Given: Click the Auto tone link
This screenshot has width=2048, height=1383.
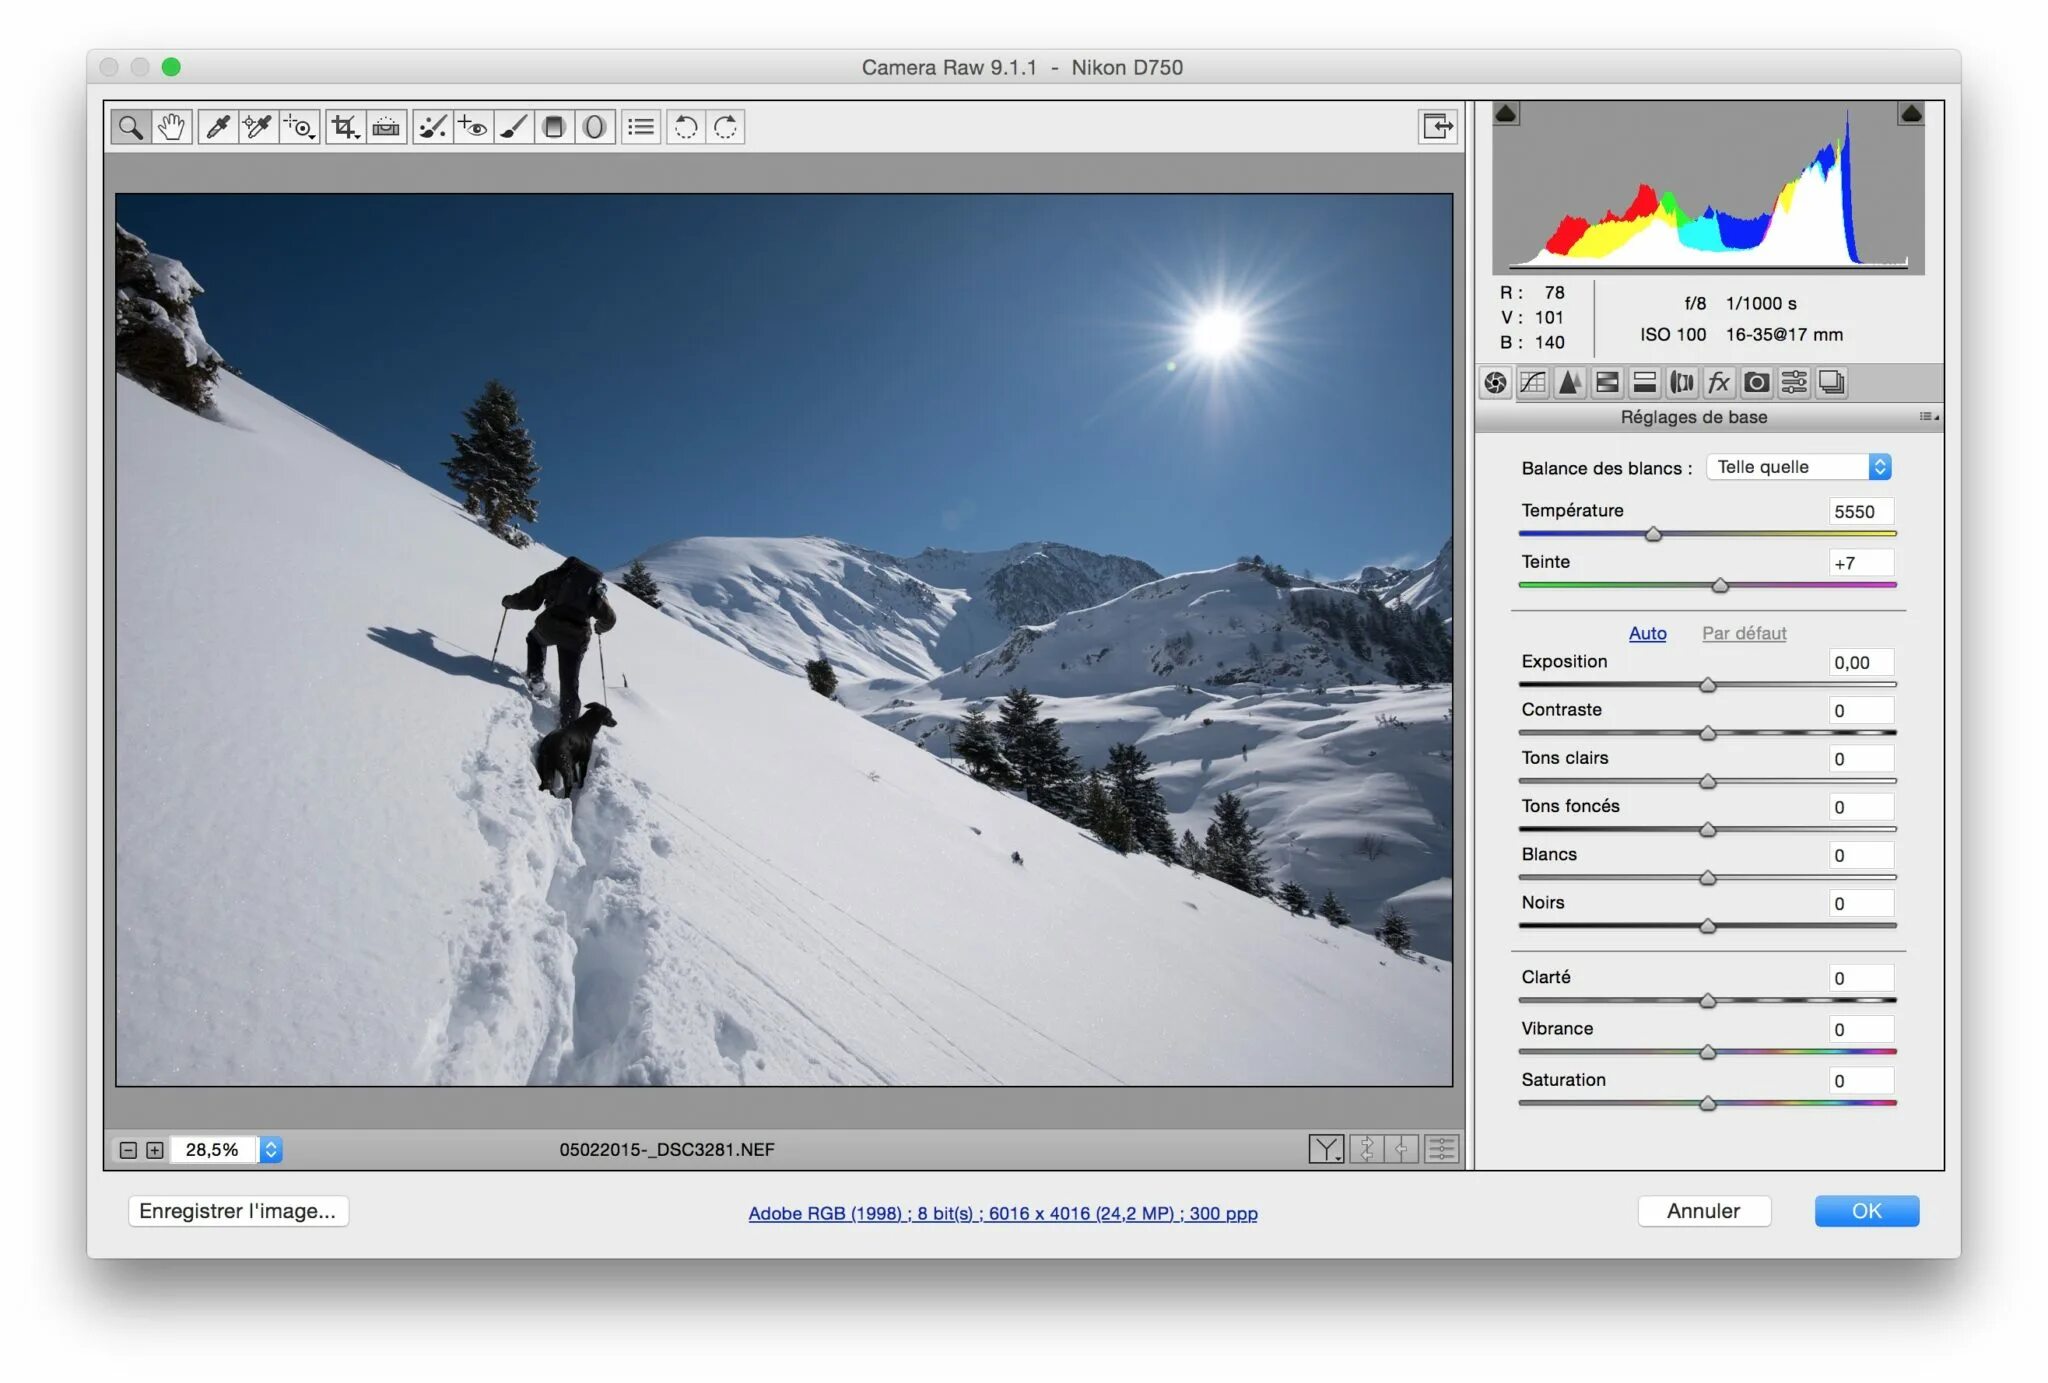Looking at the screenshot, I should coord(1647,633).
